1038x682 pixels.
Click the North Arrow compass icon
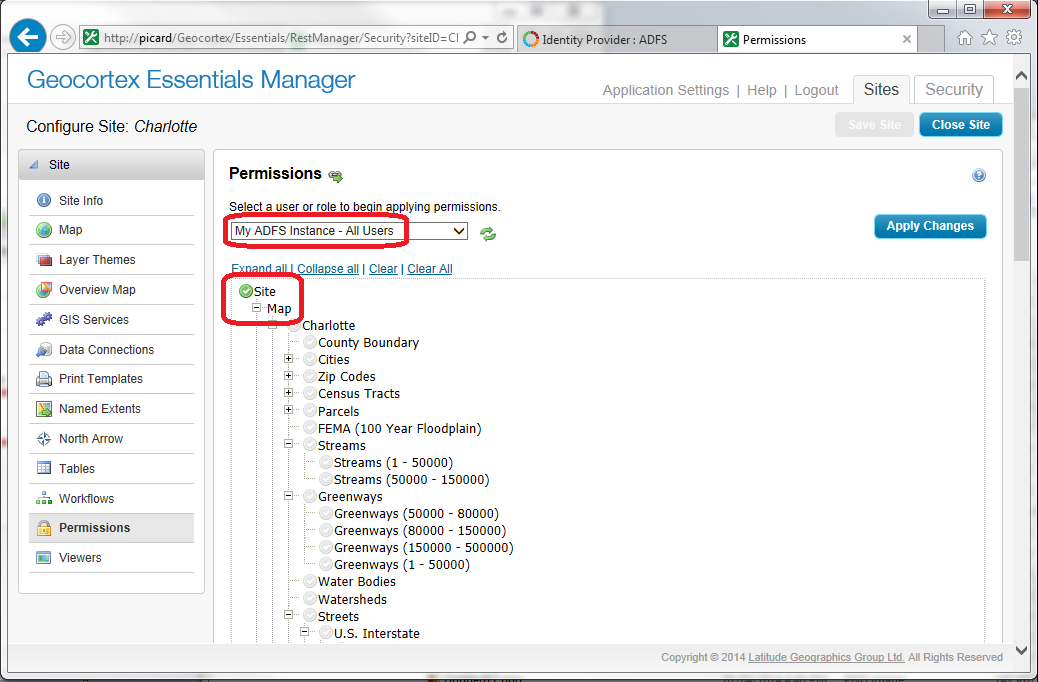pos(44,438)
